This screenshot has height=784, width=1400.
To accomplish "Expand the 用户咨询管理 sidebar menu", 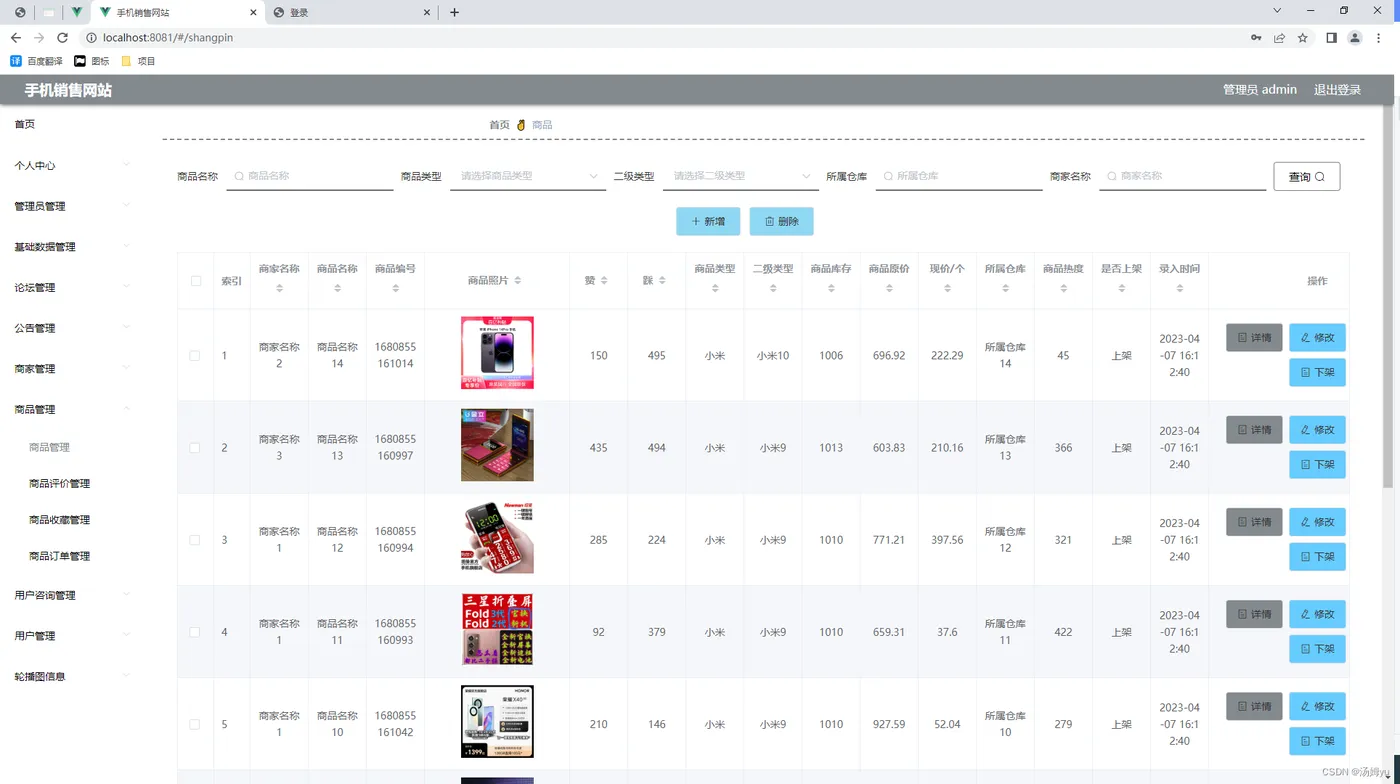I will [72, 595].
